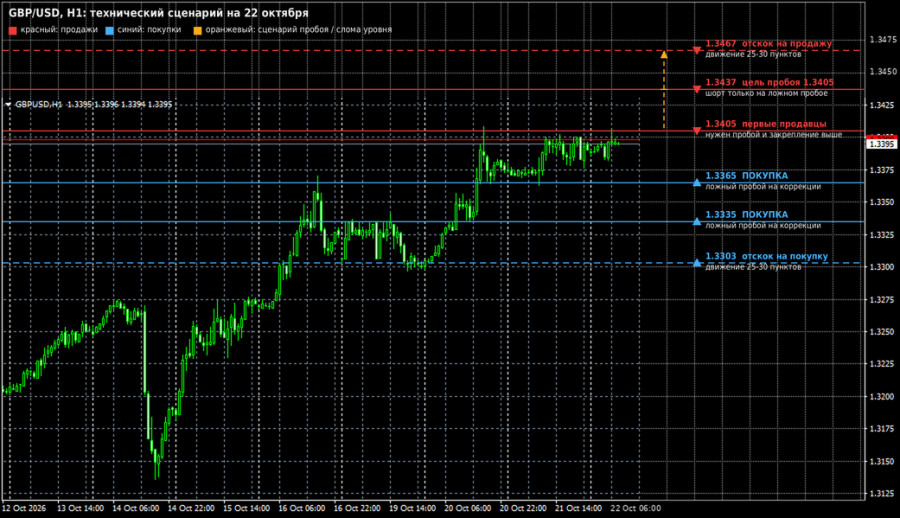
Task: Click the OHLC quote '1.3395 1.3396 1.3394 1.3395'
Action: pos(119,105)
